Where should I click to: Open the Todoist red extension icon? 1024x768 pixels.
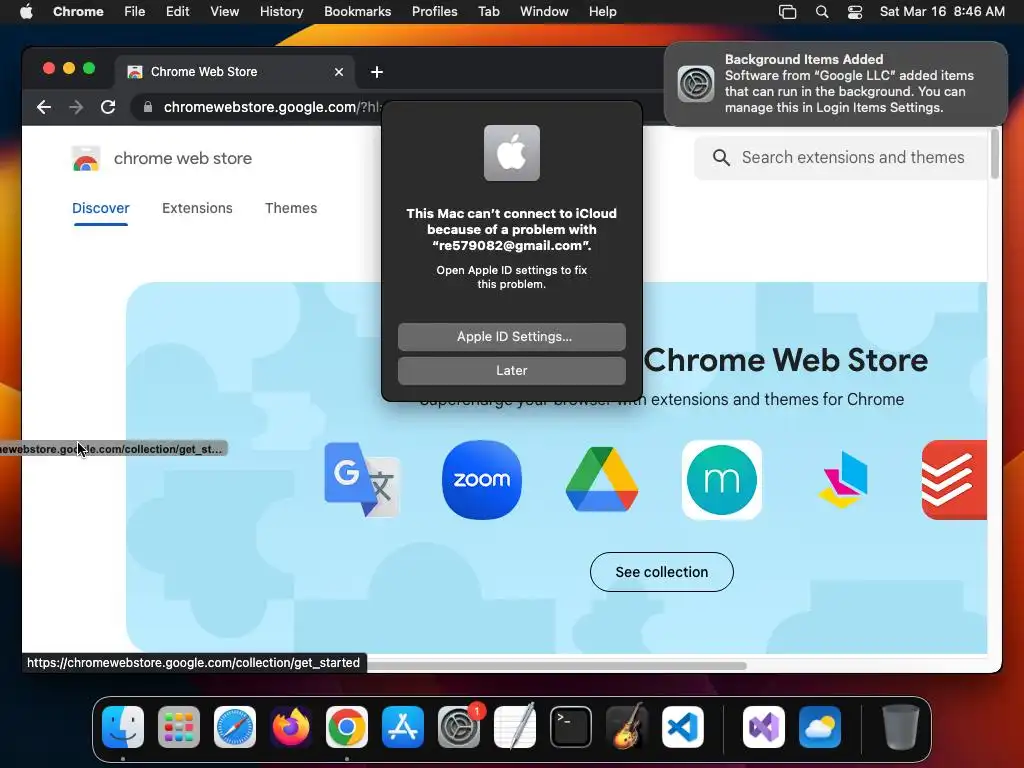954,480
